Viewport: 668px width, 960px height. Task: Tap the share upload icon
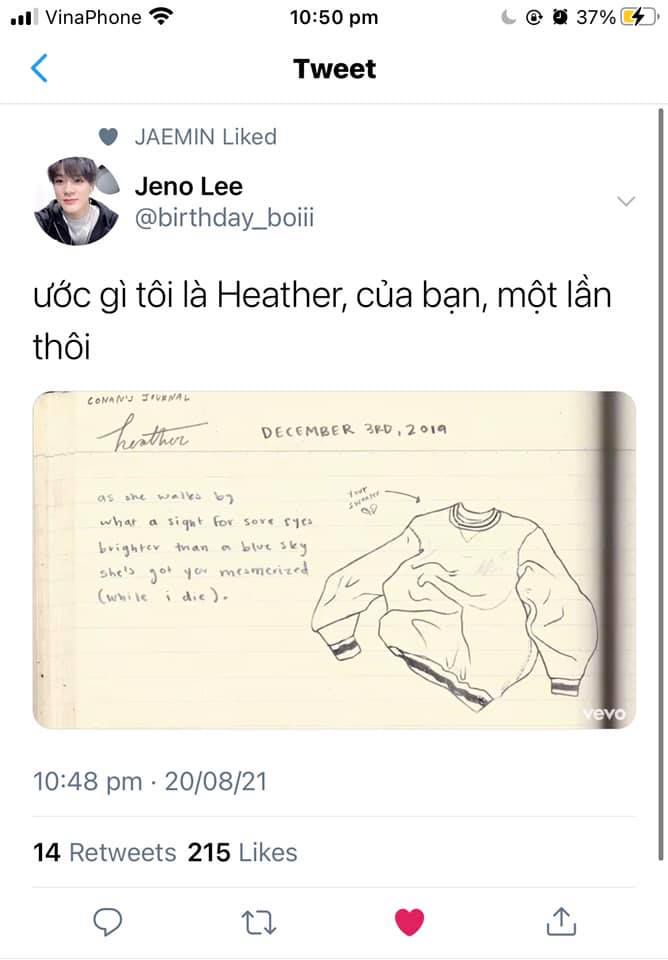tap(561, 921)
